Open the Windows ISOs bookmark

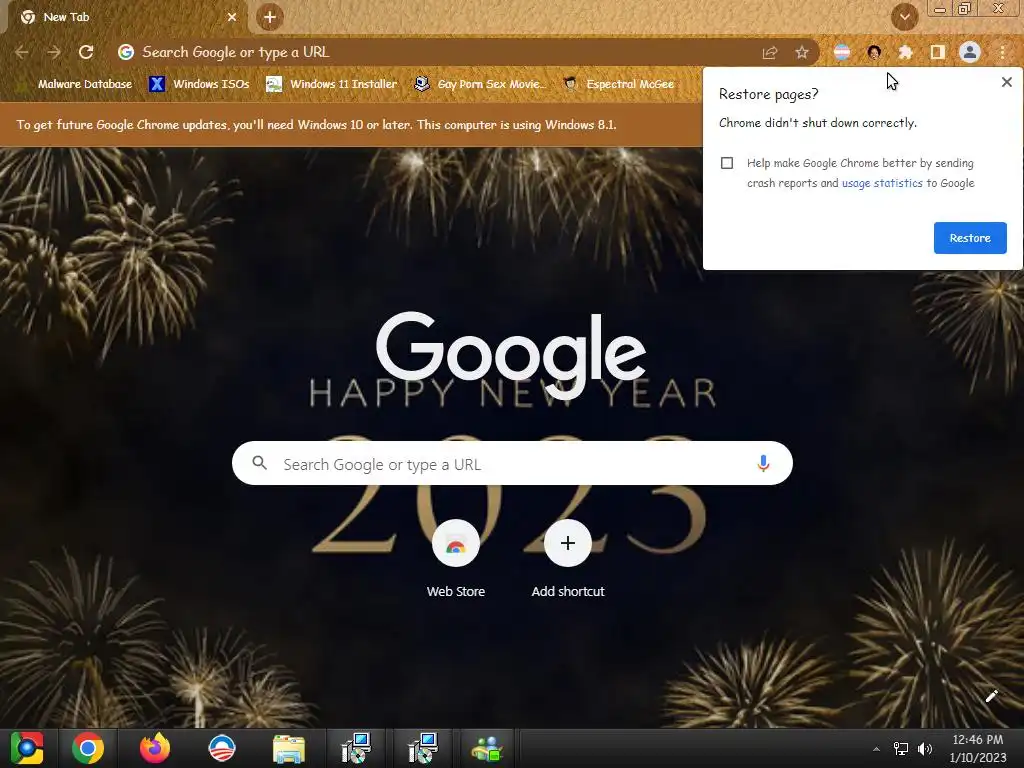click(200, 84)
